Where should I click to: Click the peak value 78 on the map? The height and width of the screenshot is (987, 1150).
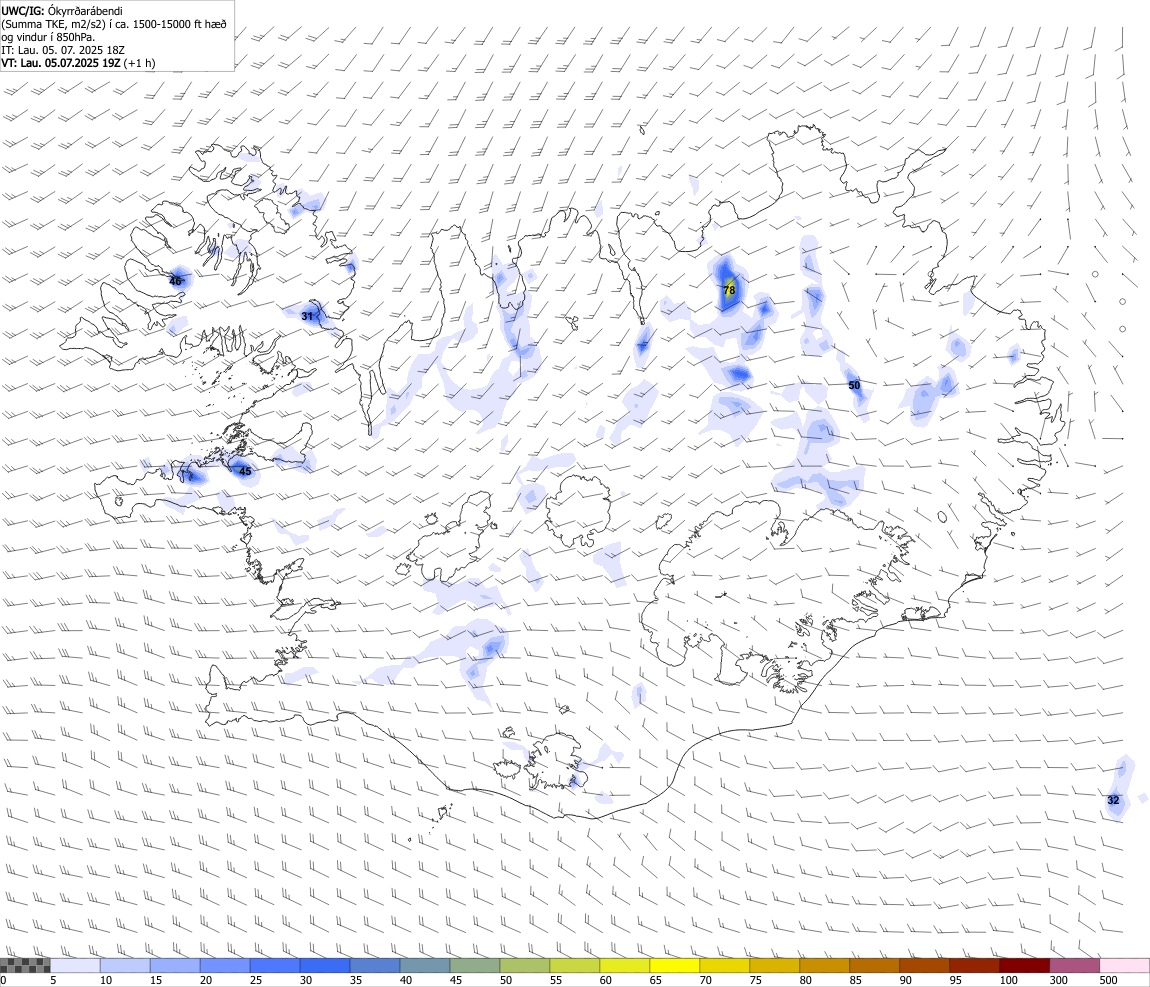click(x=729, y=290)
